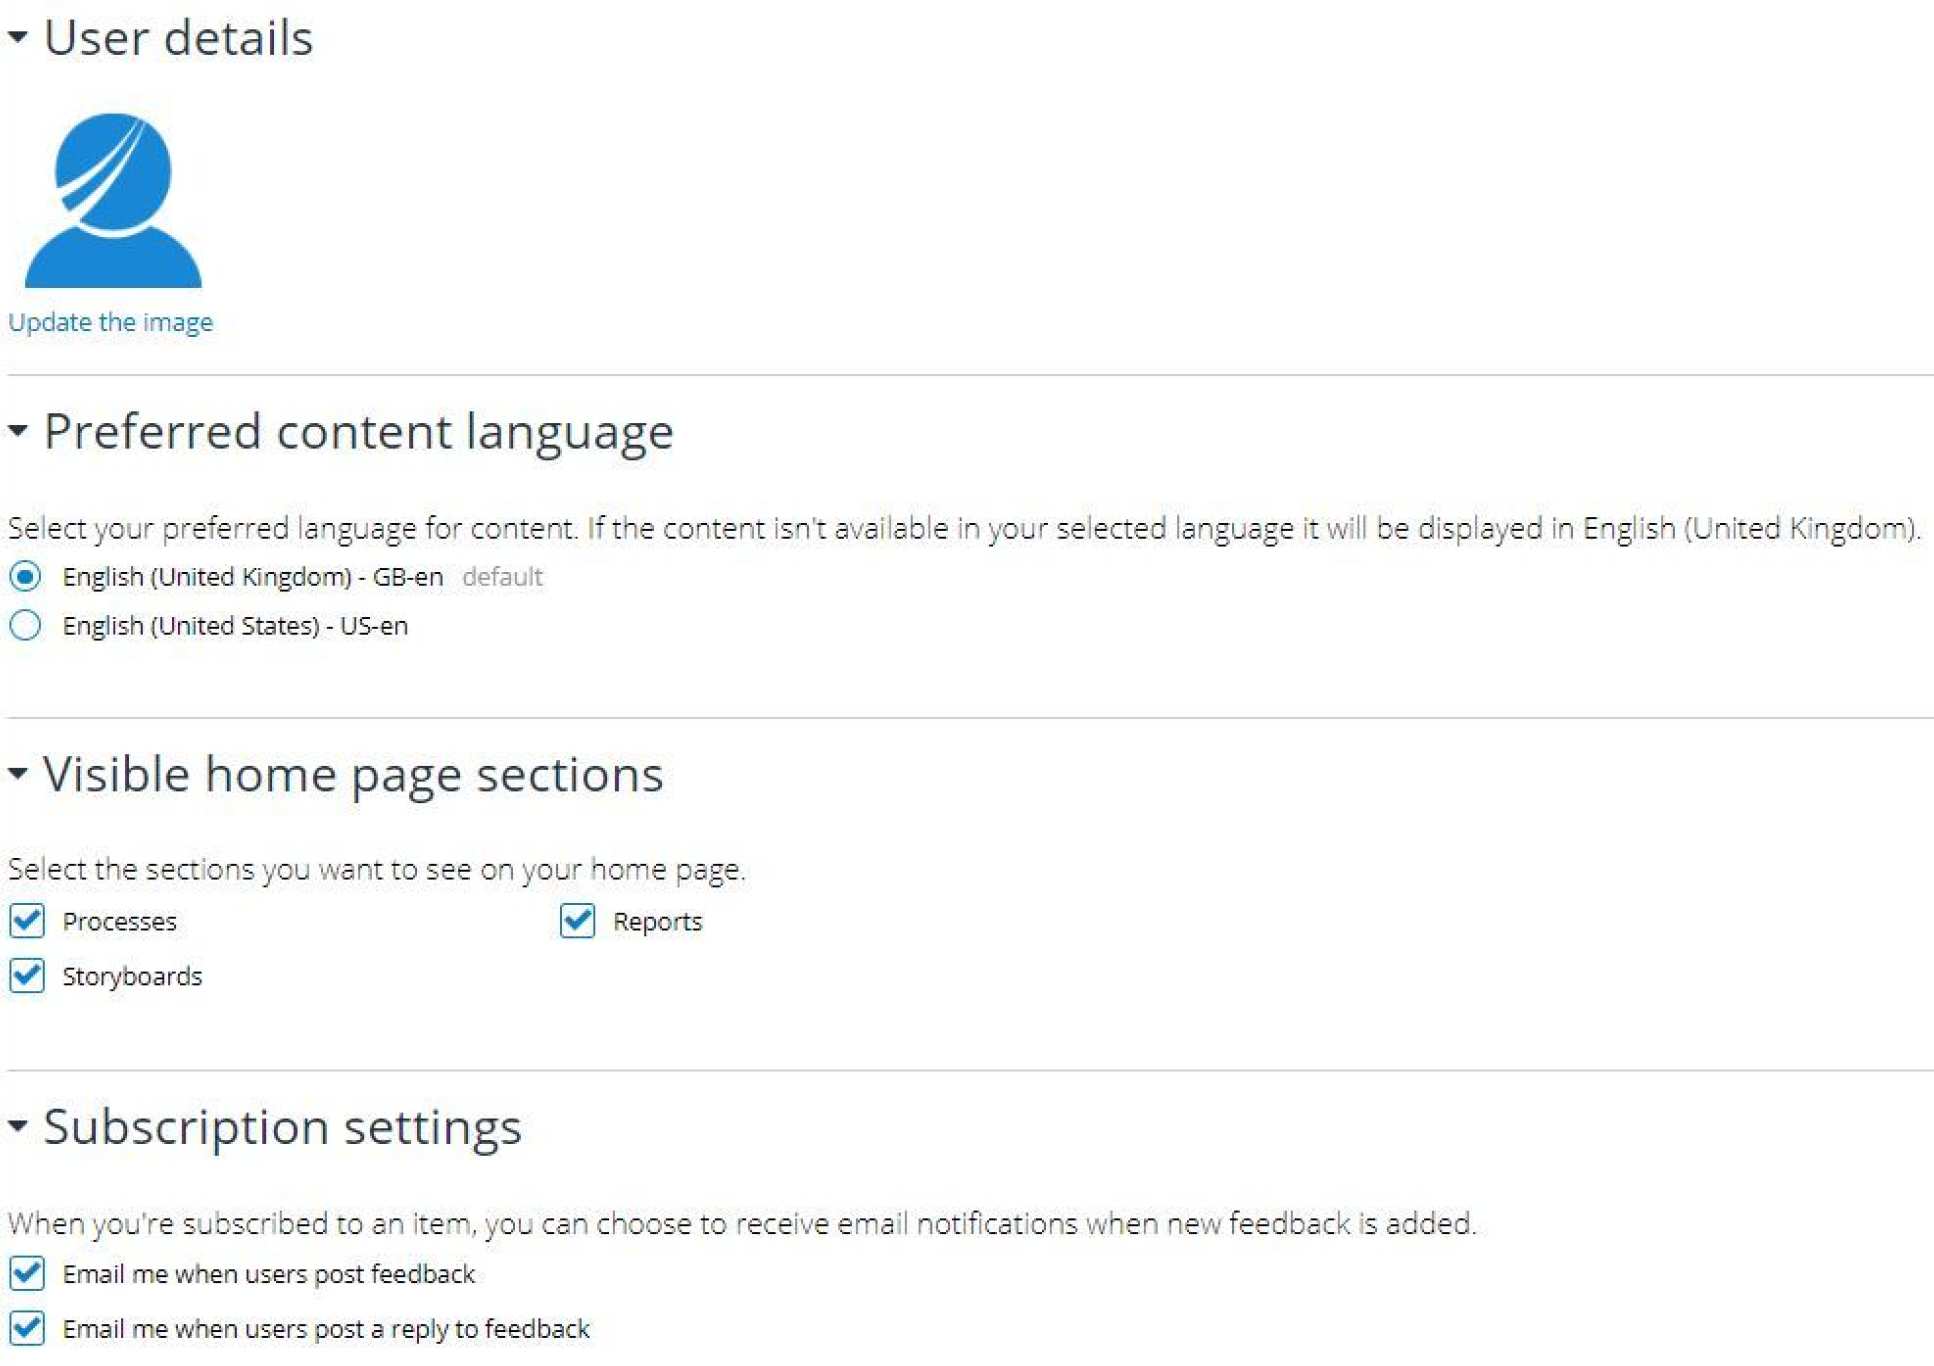
Task: Collapse Subscription settings section arrow
Action: point(18,1126)
